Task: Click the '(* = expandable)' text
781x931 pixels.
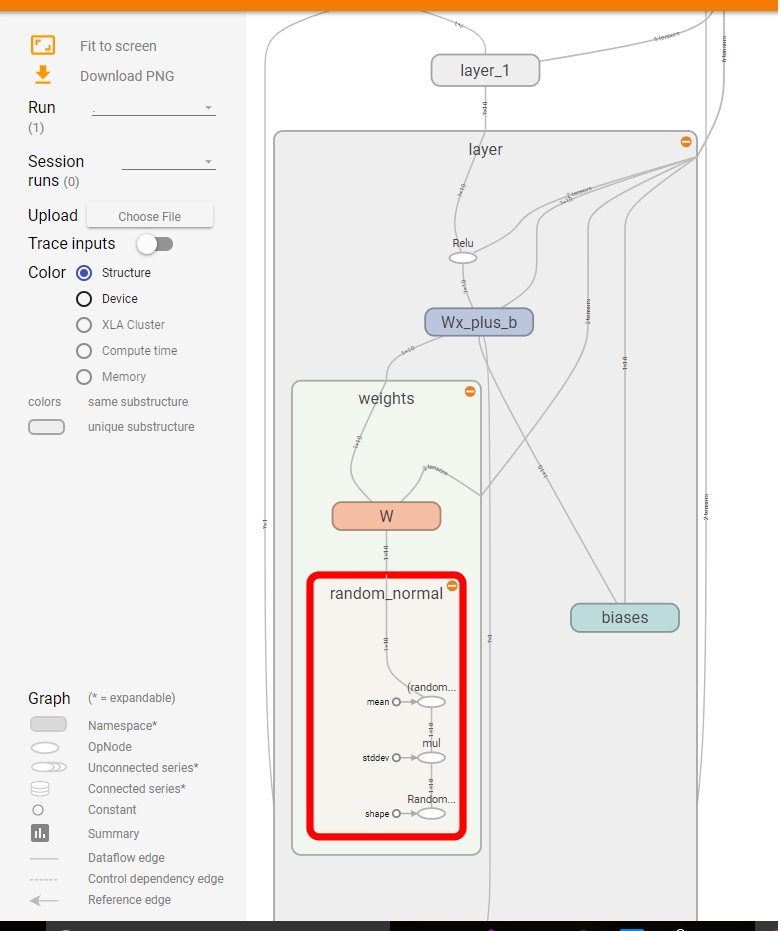Action: pyautogui.click(x=132, y=698)
